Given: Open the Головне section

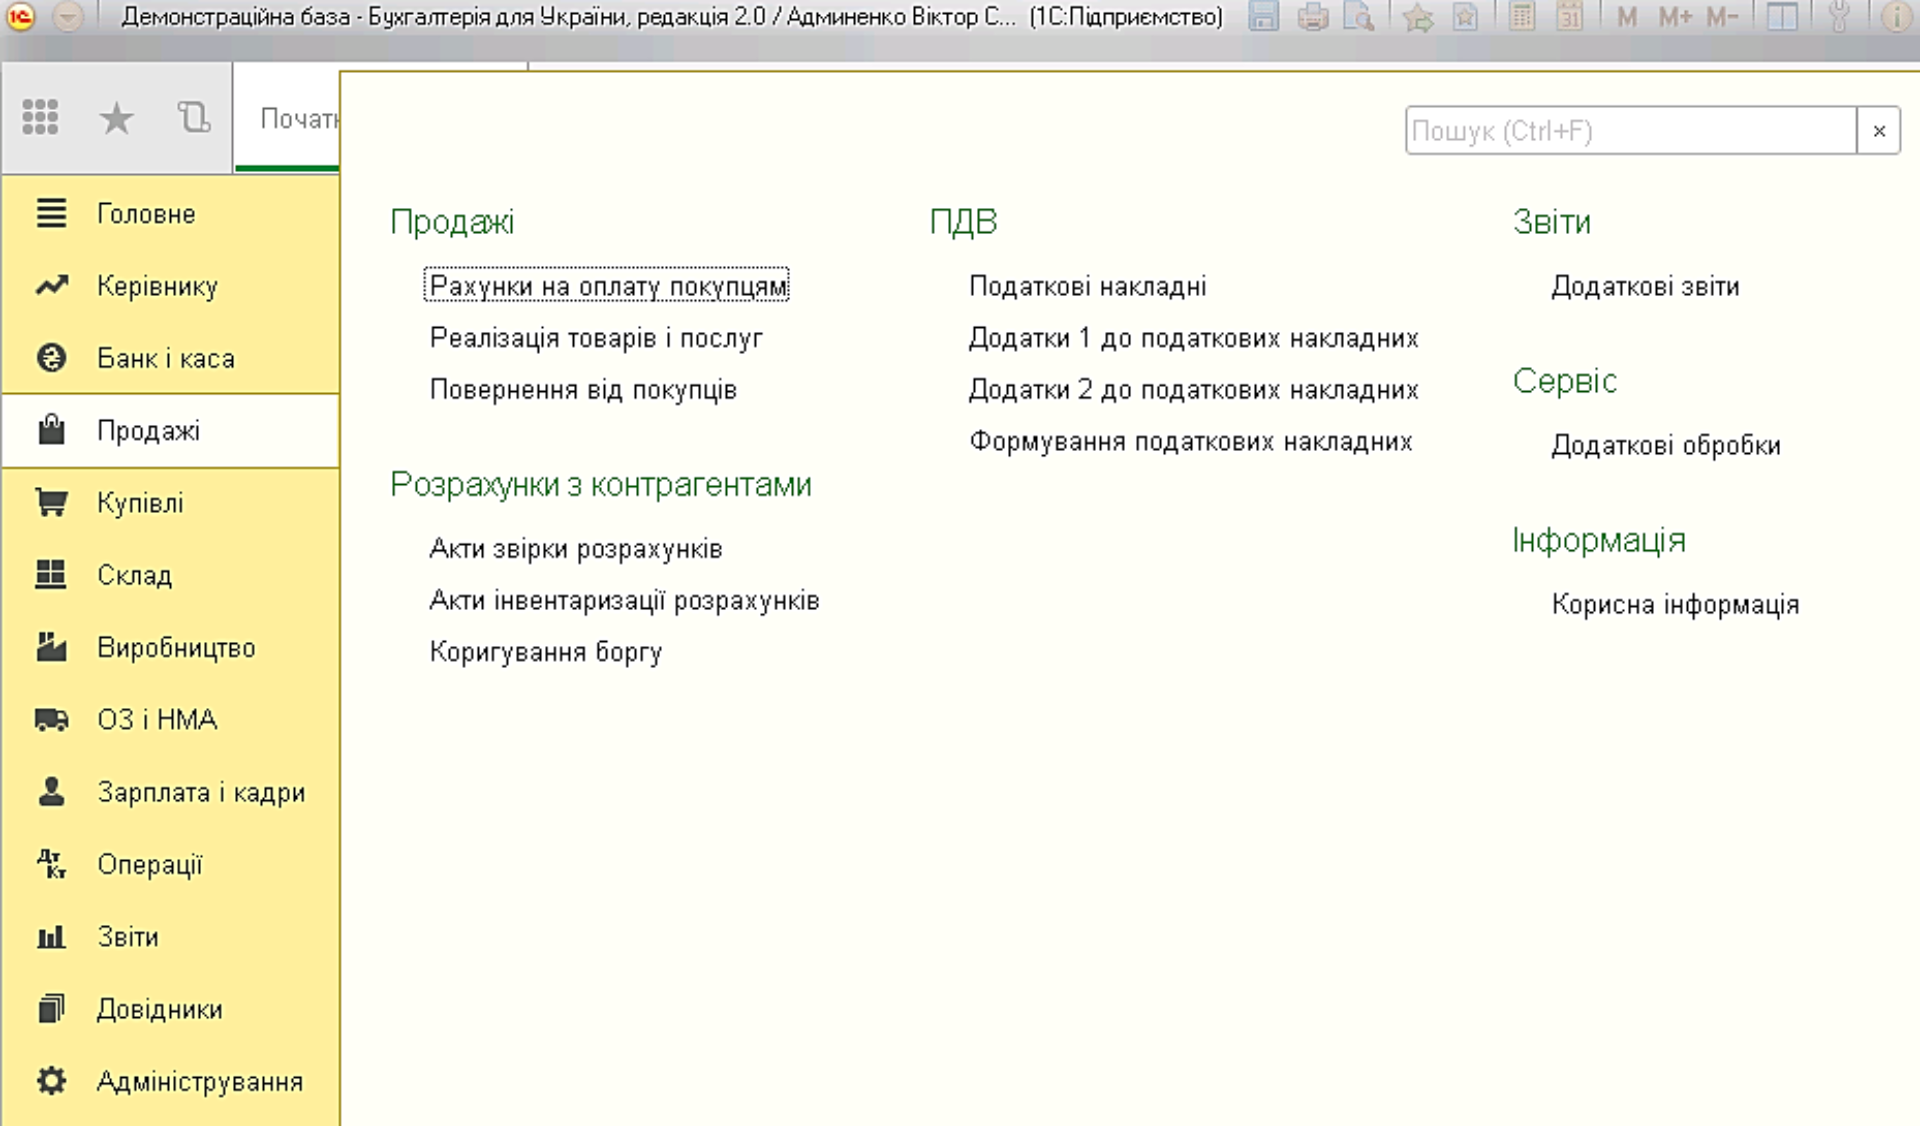Looking at the screenshot, I should 171,213.
